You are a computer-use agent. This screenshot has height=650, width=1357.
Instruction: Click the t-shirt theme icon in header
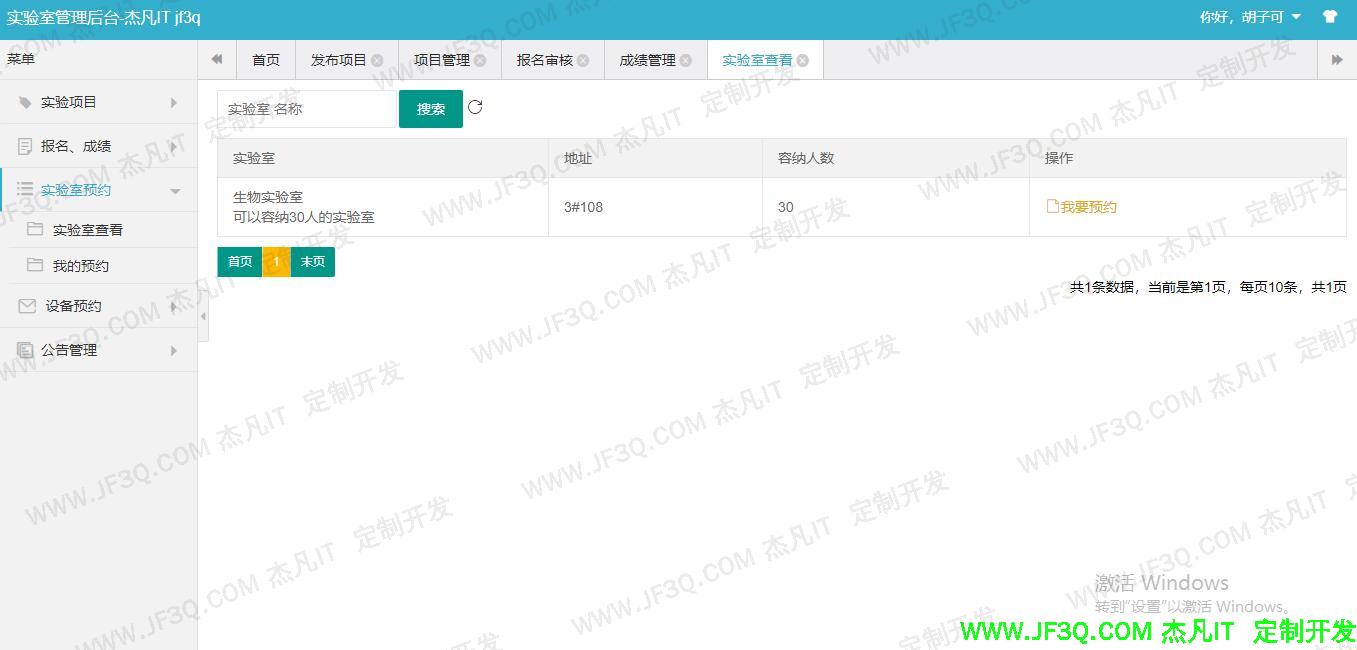(1329, 17)
